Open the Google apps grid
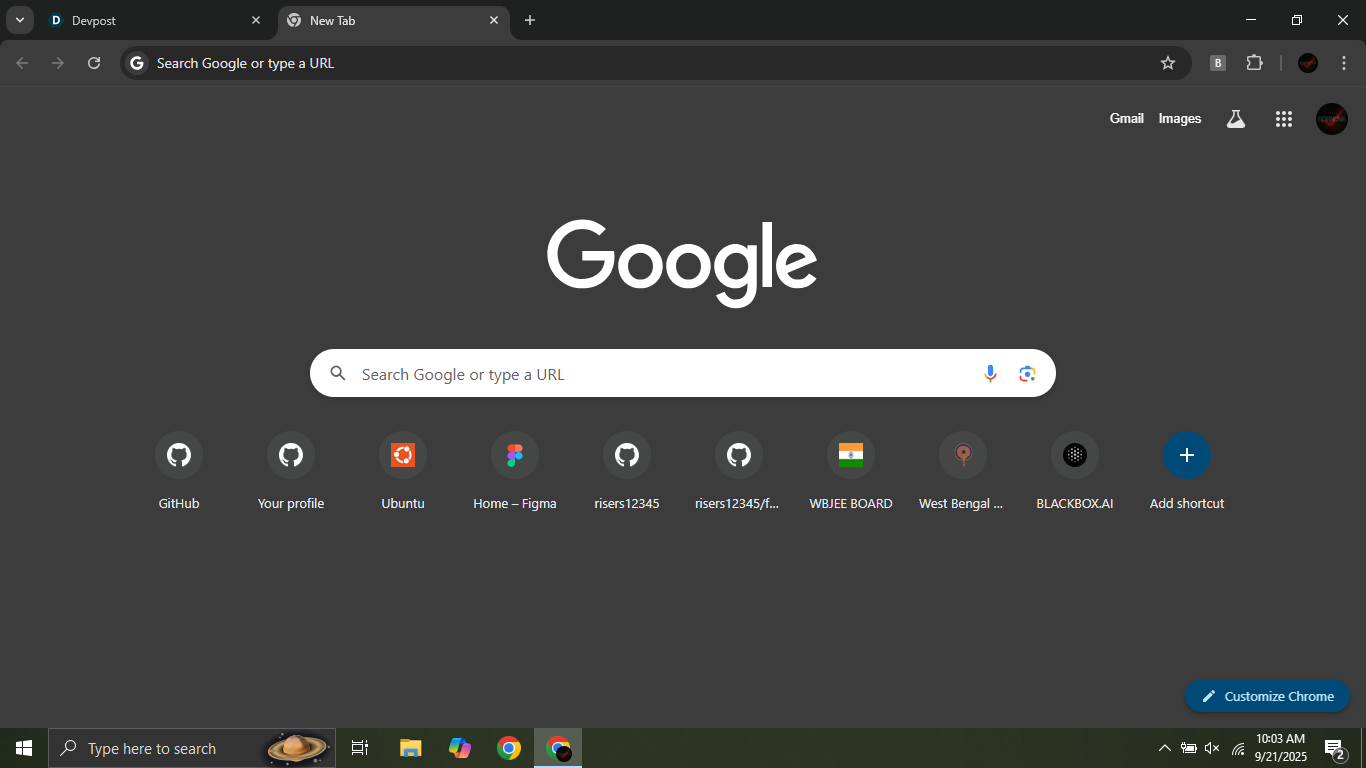 (1284, 119)
